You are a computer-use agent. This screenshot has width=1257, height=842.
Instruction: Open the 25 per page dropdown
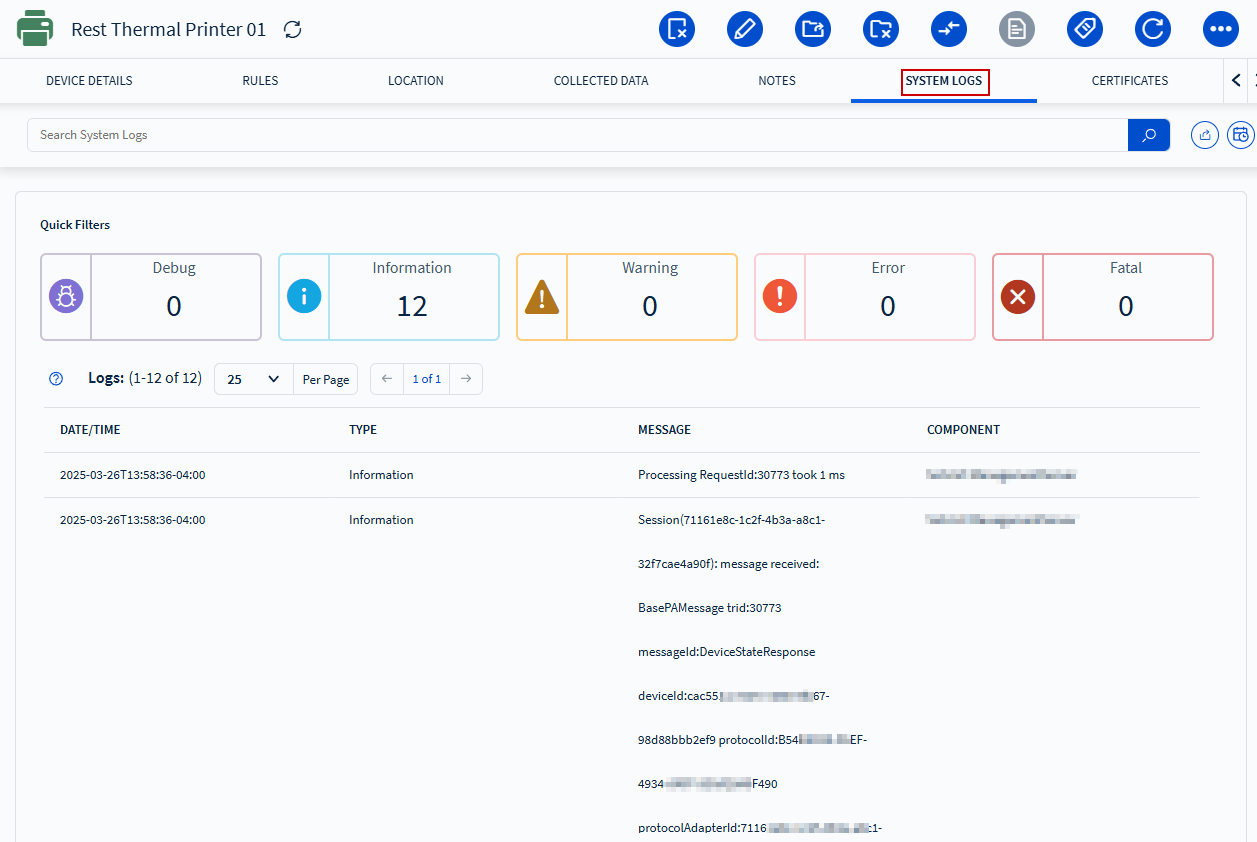tap(254, 379)
